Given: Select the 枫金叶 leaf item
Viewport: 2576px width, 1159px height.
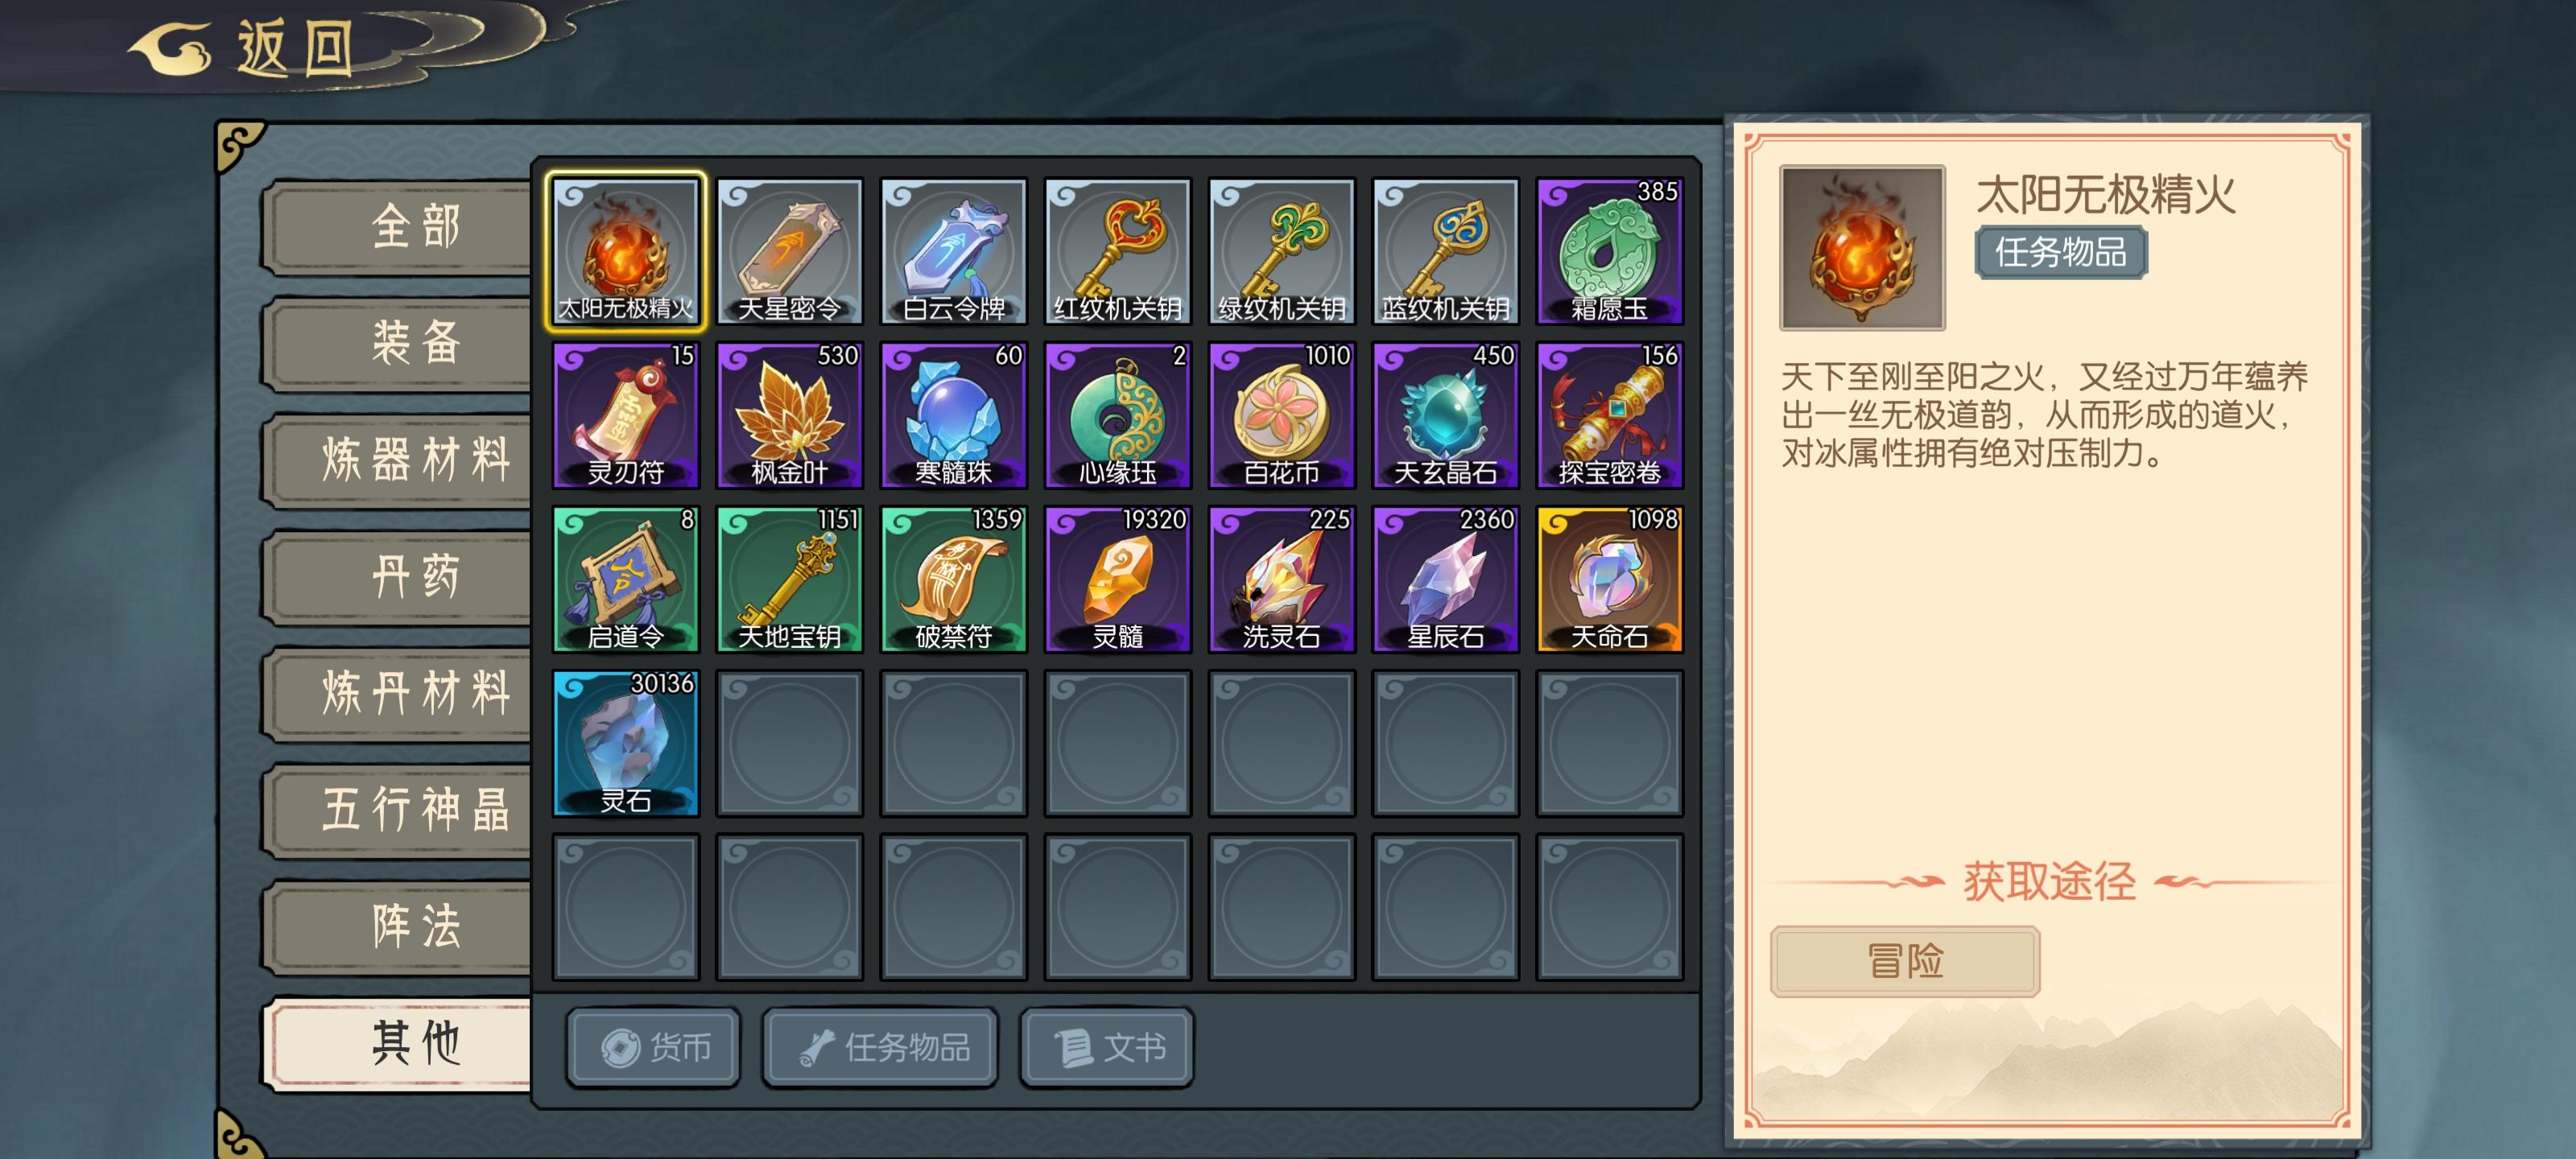Looking at the screenshot, I should point(789,415).
